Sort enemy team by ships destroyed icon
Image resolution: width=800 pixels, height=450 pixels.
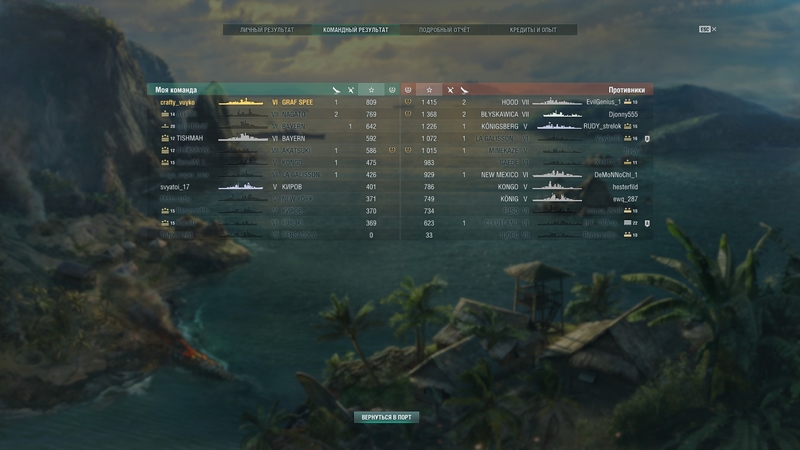450,90
